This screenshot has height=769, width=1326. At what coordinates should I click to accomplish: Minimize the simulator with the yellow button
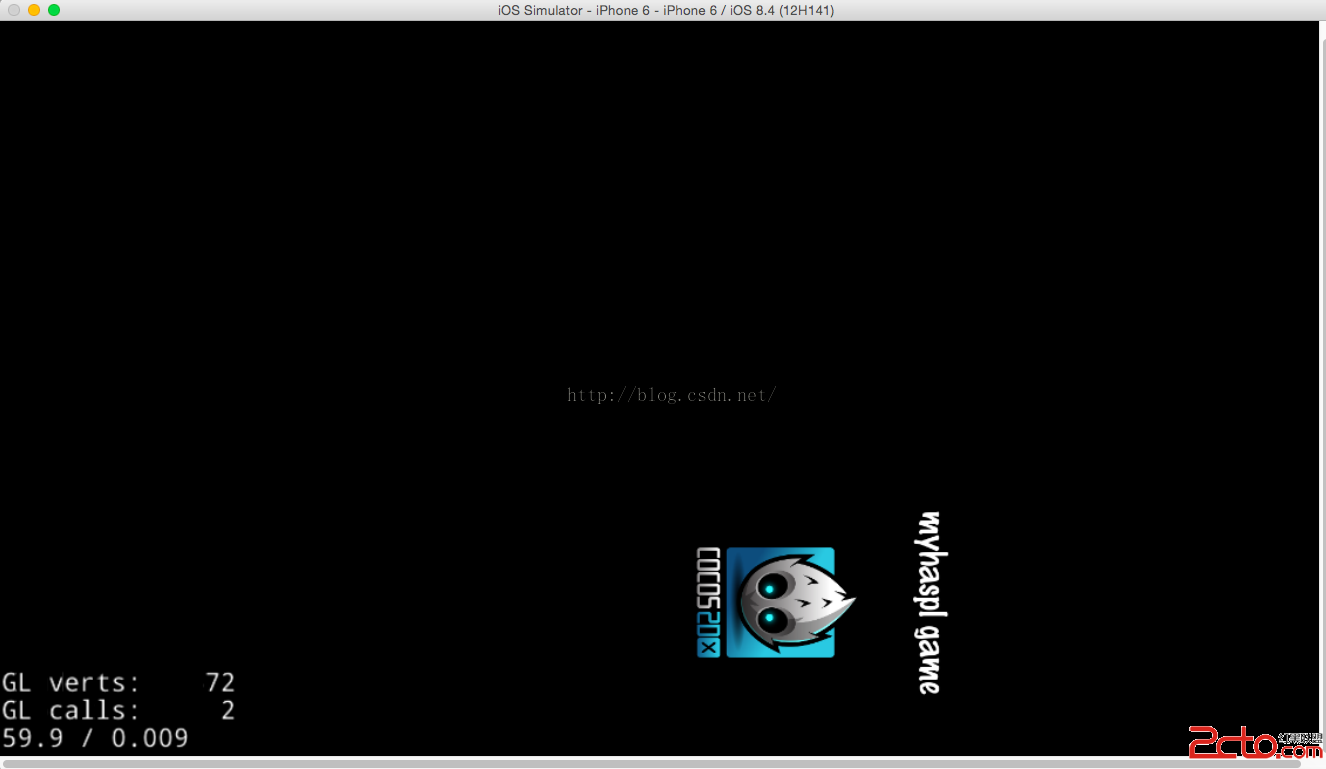[x=34, y=10]
